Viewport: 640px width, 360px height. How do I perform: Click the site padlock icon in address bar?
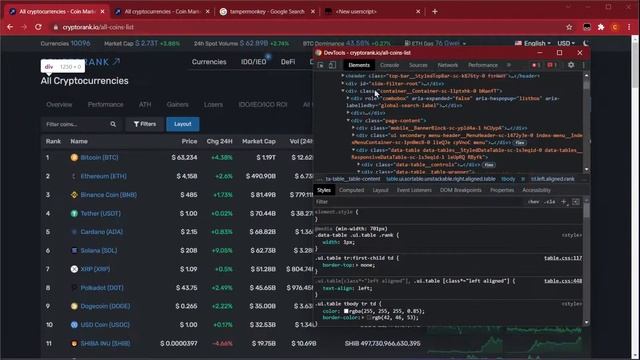pyautogui.click(x=56, y=27)
